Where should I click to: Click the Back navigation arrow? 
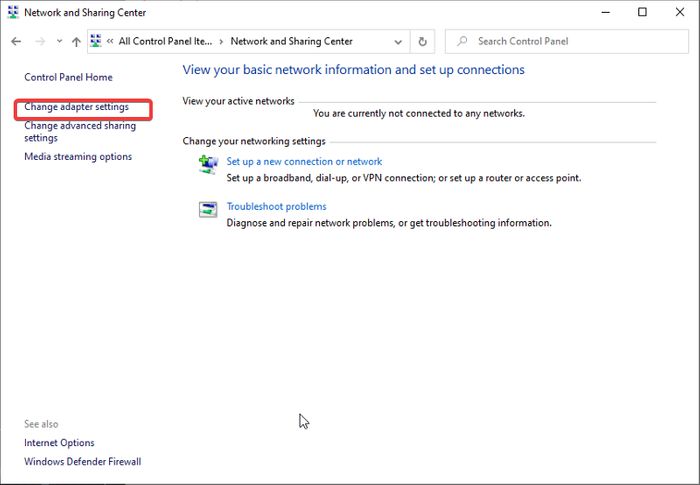[x=16, y=42]
